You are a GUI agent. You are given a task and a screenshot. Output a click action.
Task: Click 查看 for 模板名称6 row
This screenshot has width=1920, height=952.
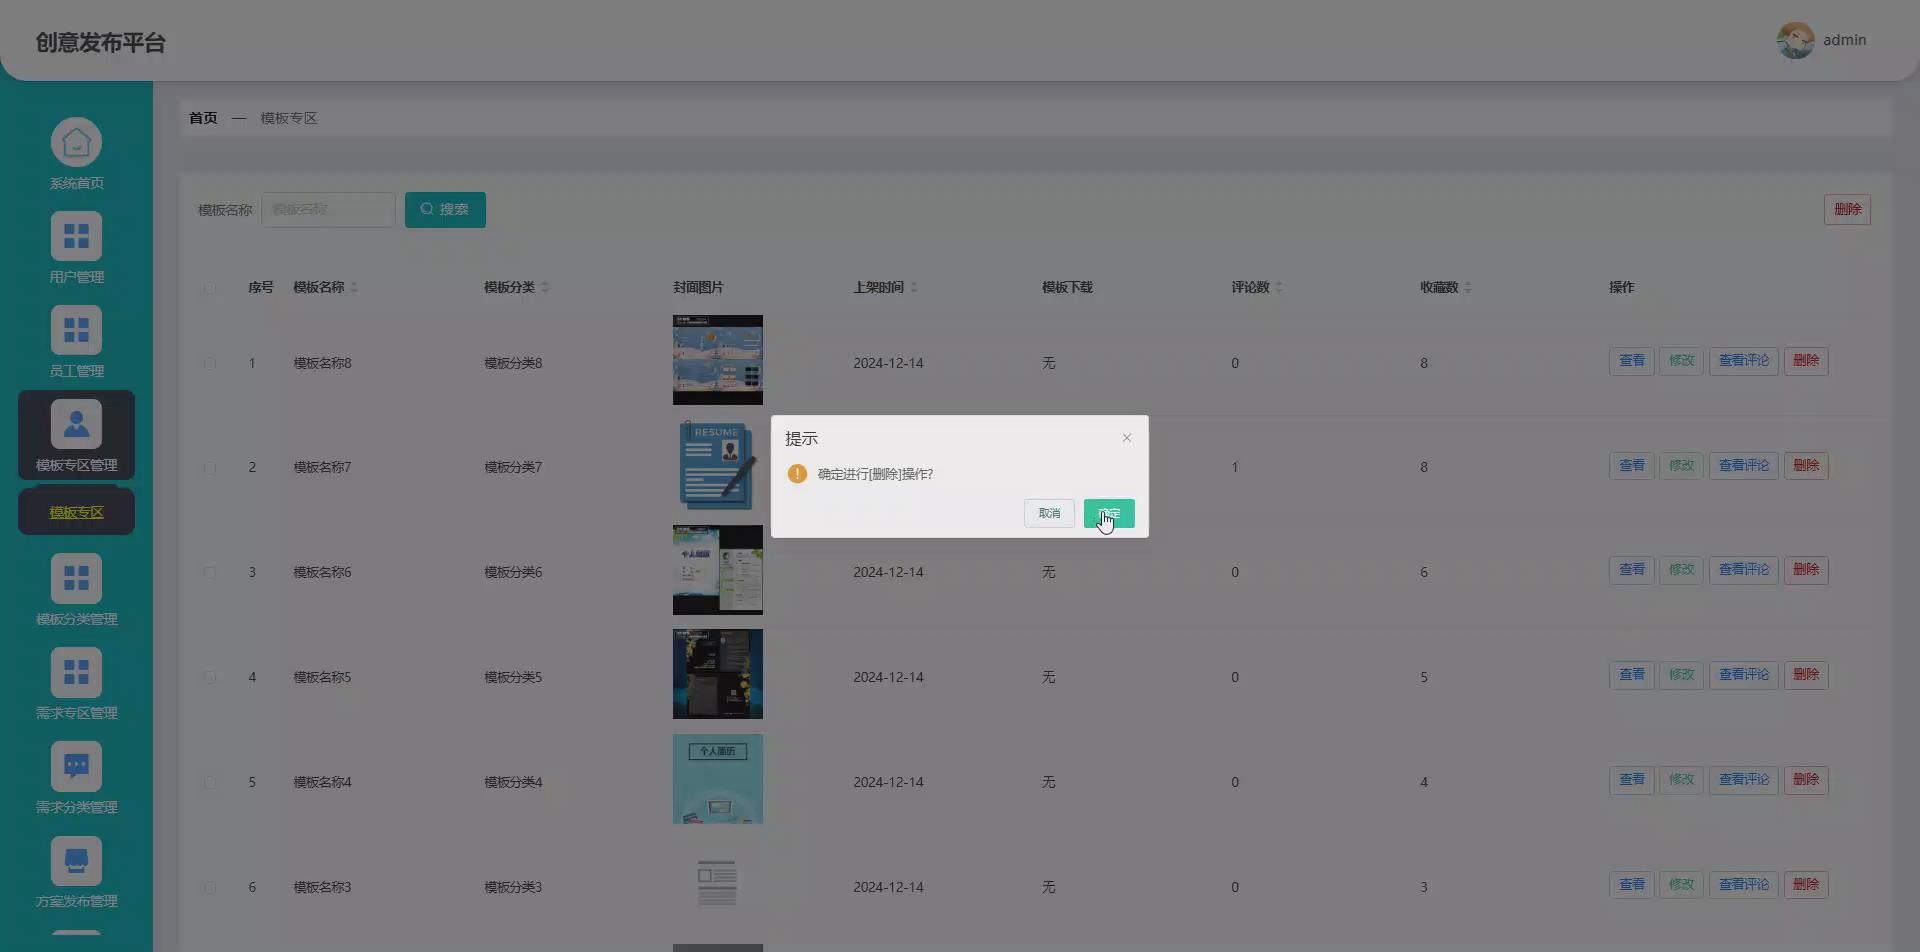pyautogui.click(x=1631, y=570)
